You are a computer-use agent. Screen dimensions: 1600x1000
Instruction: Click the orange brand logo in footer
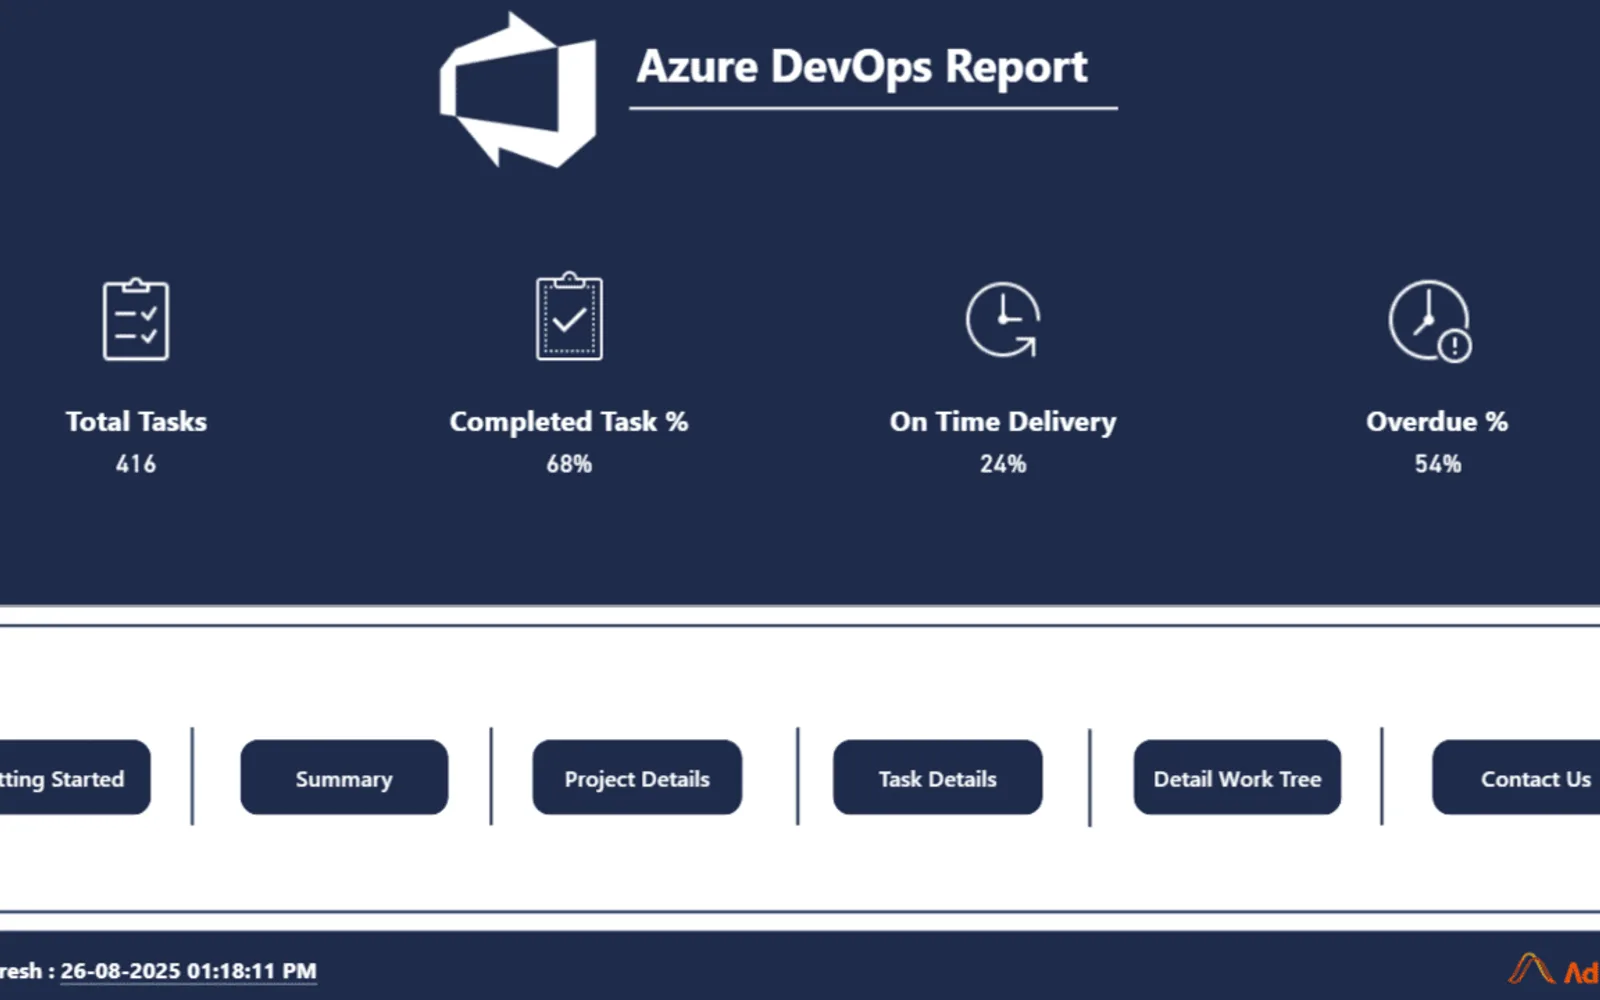1554,969
